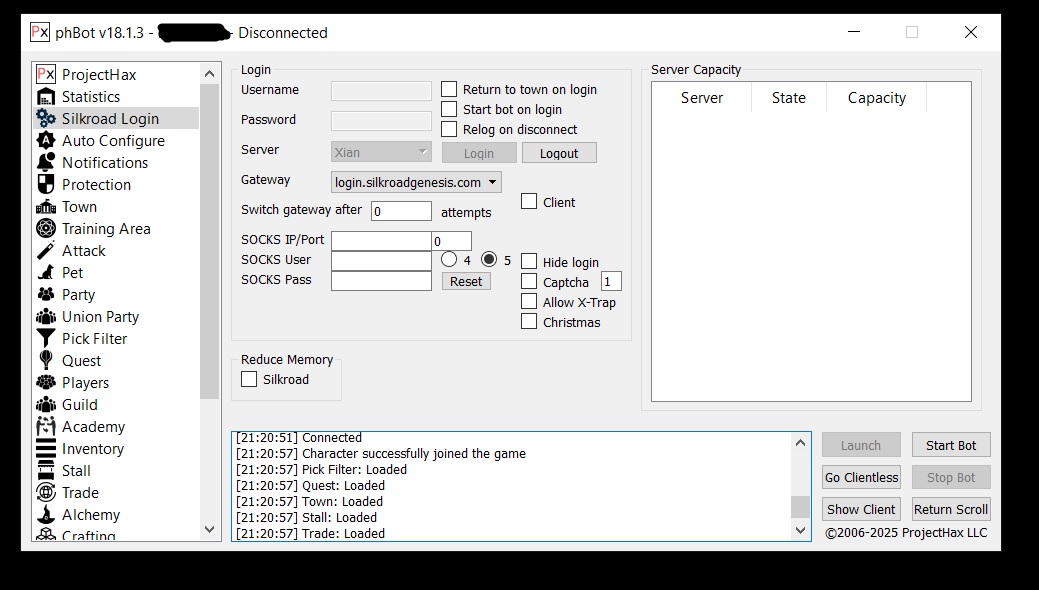Open the Auto Configure section
This screenshot has height=590, width=1039.
113,141
